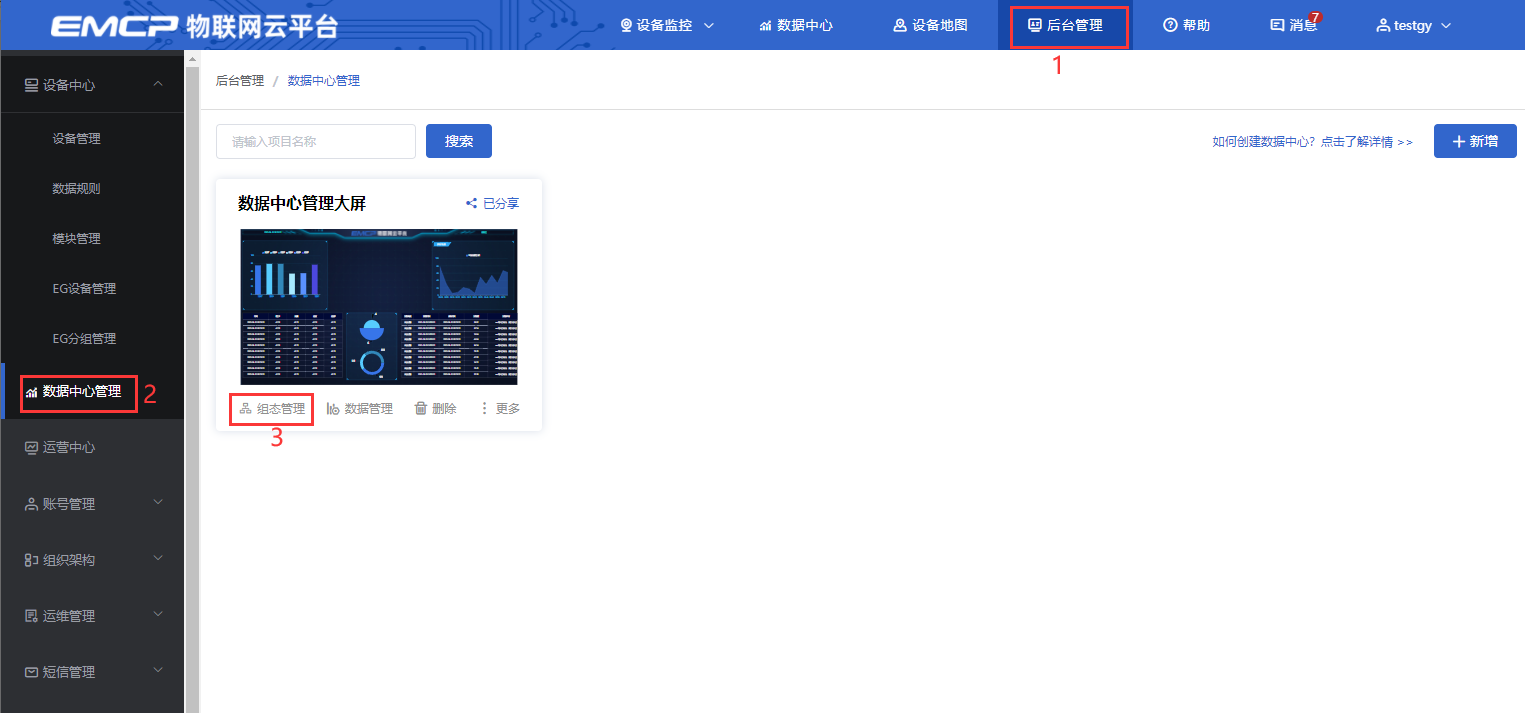This screenshot has width=1525, height=713.
Task: Click the EMCP platform logo
Action: [194, 26]
